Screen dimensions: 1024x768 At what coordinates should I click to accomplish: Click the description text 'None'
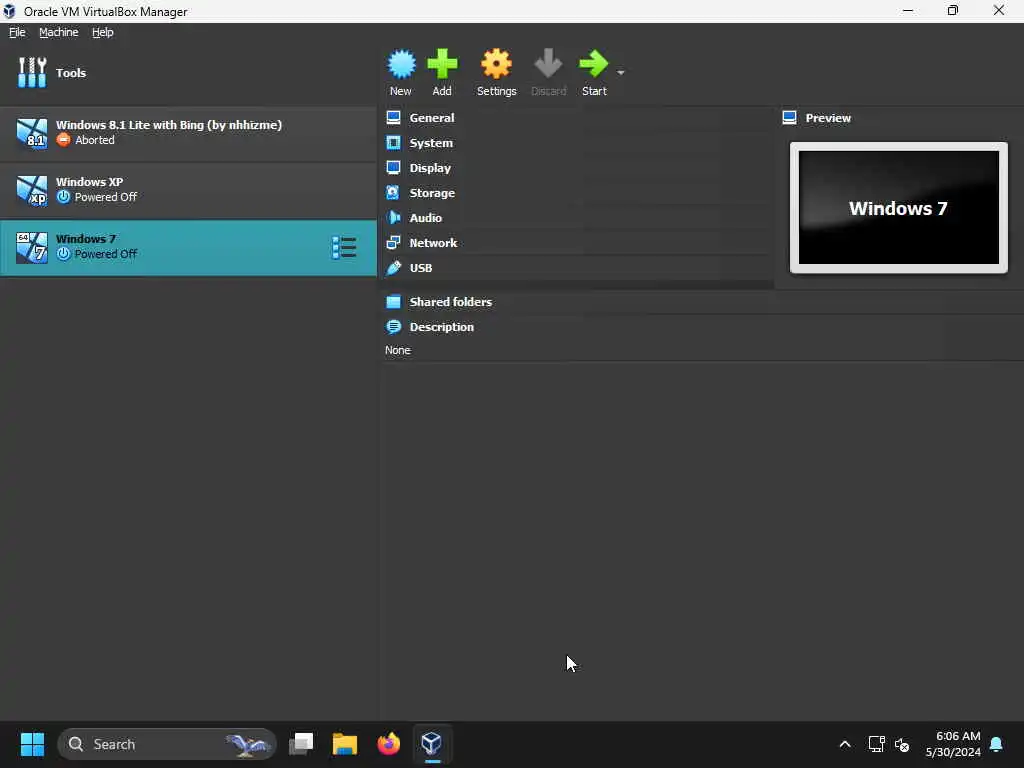(x=398, y=350)
